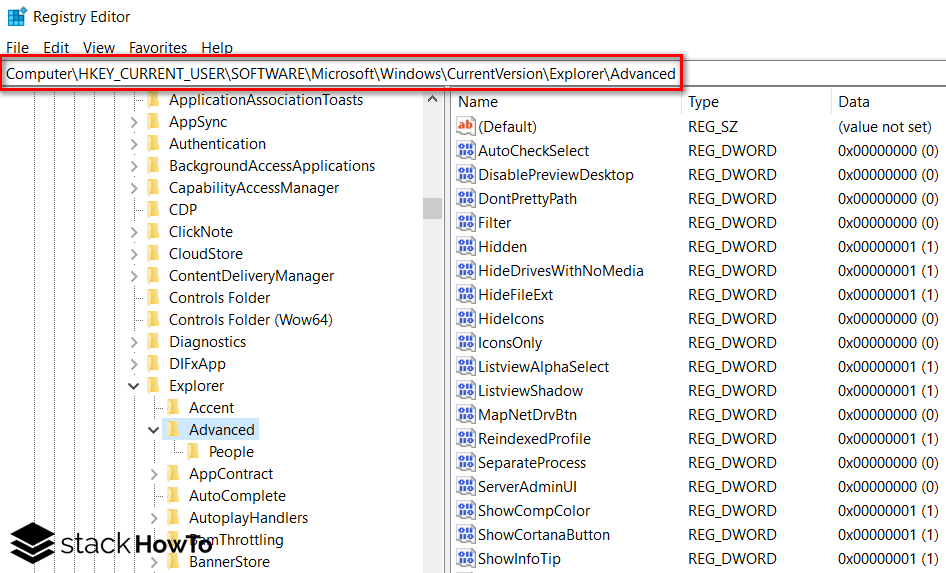
Task: Click the (value not set) data cell
Action: click(884, 127)
